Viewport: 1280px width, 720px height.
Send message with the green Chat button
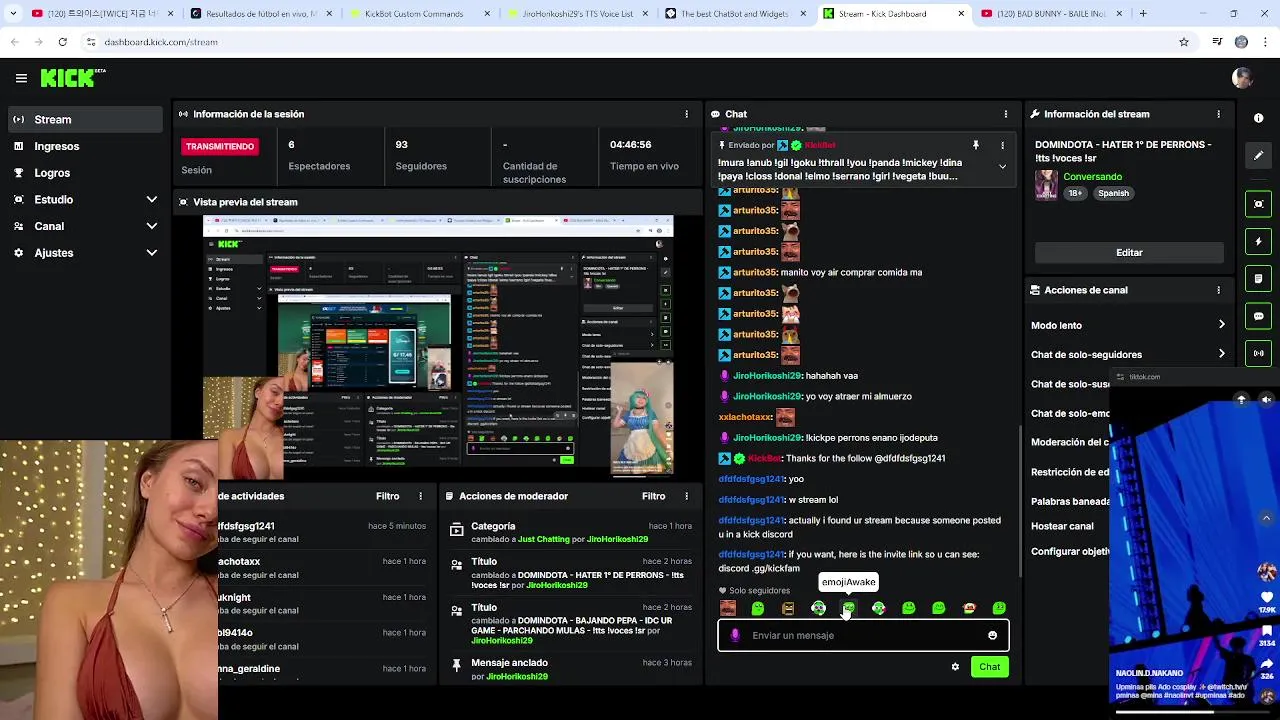point(989,667)
